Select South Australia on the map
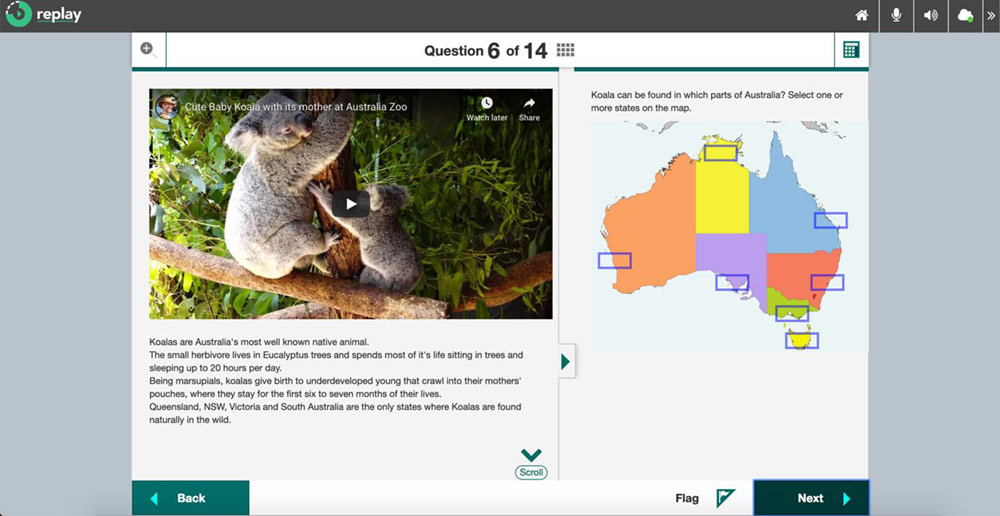Viewport: 1000px width, 516px height. (732, 283)
